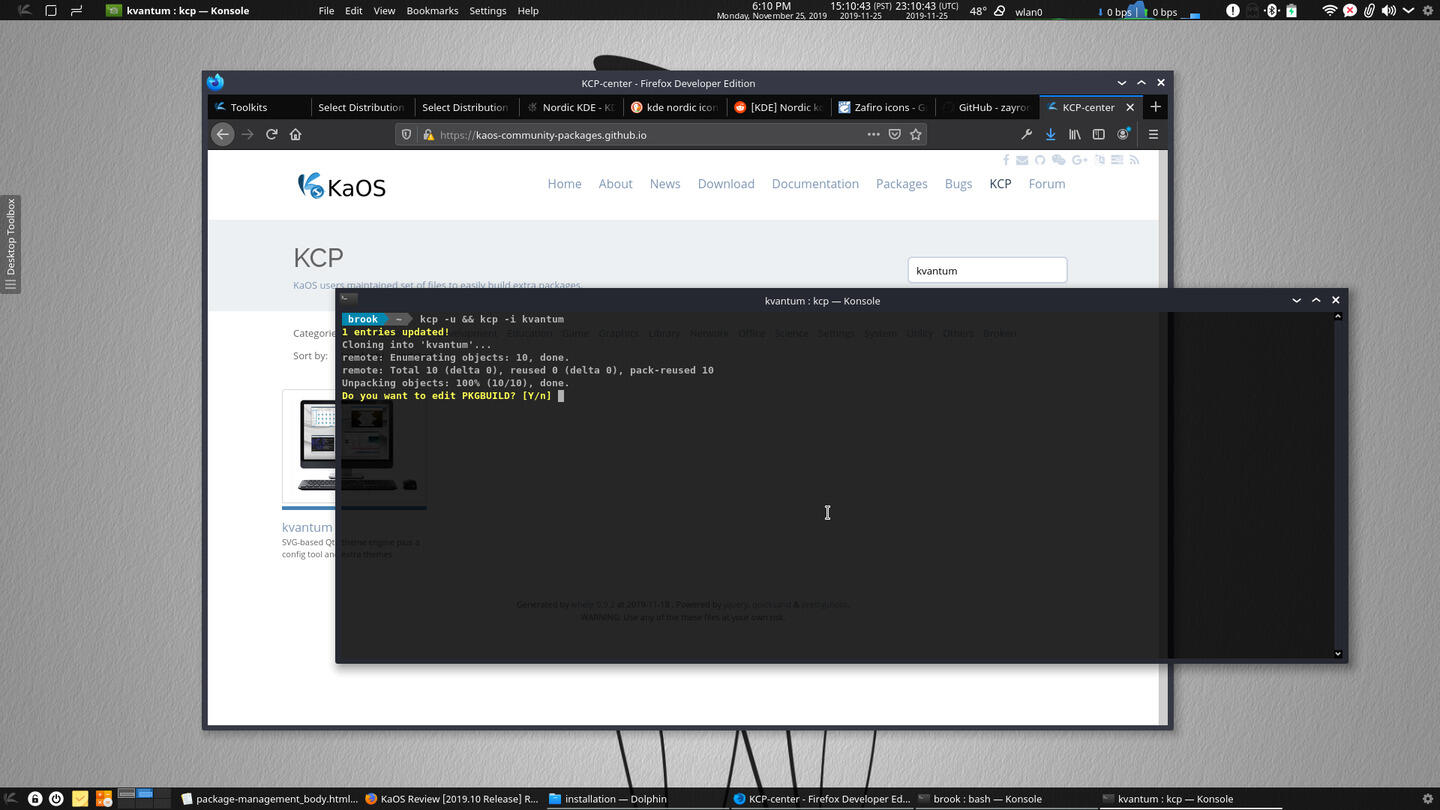Open the Wi-Fi network tray icon

point(1329,11)
